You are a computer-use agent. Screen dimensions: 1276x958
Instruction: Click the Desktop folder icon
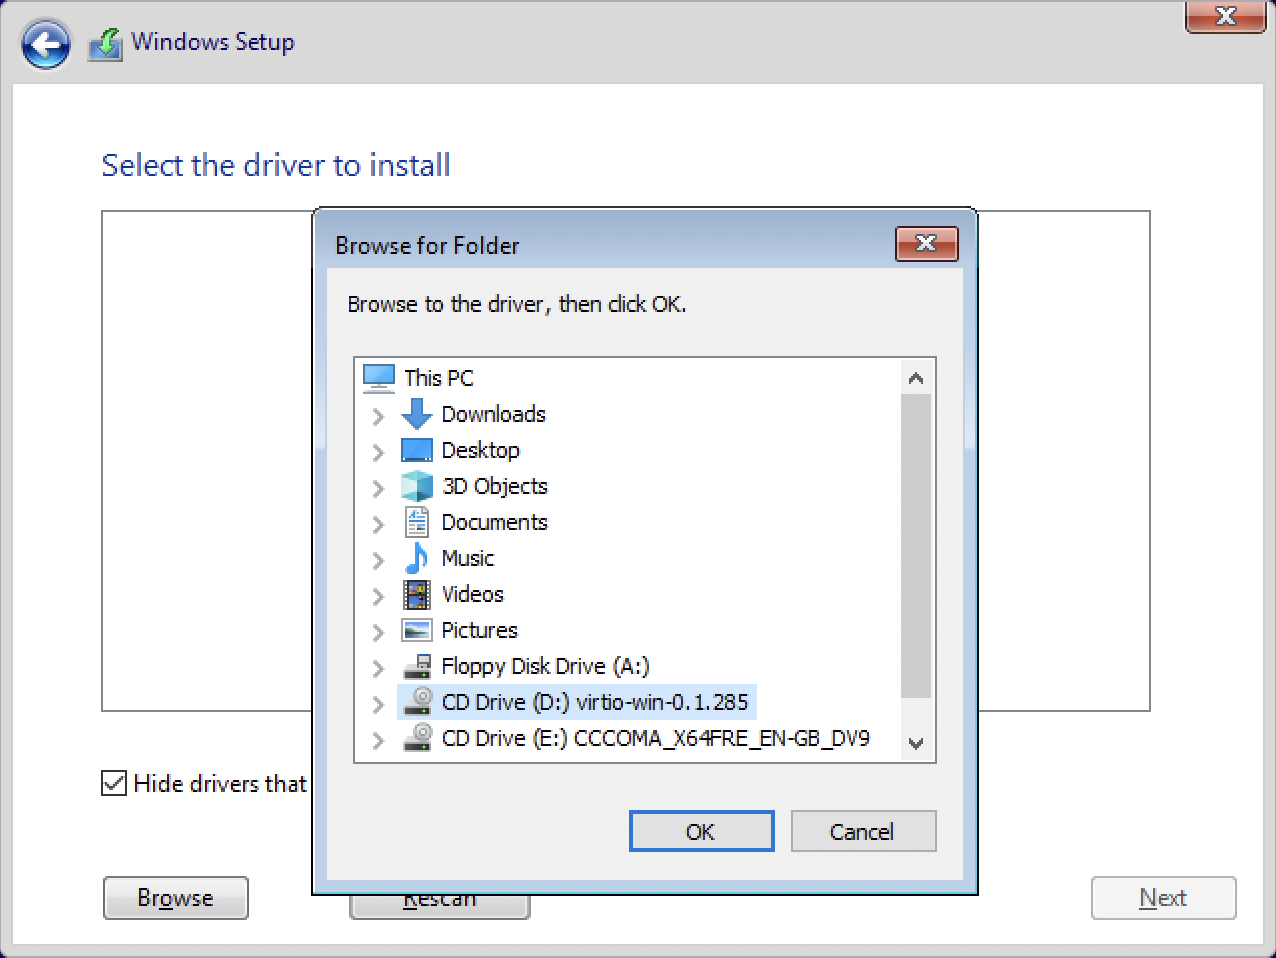417,450
